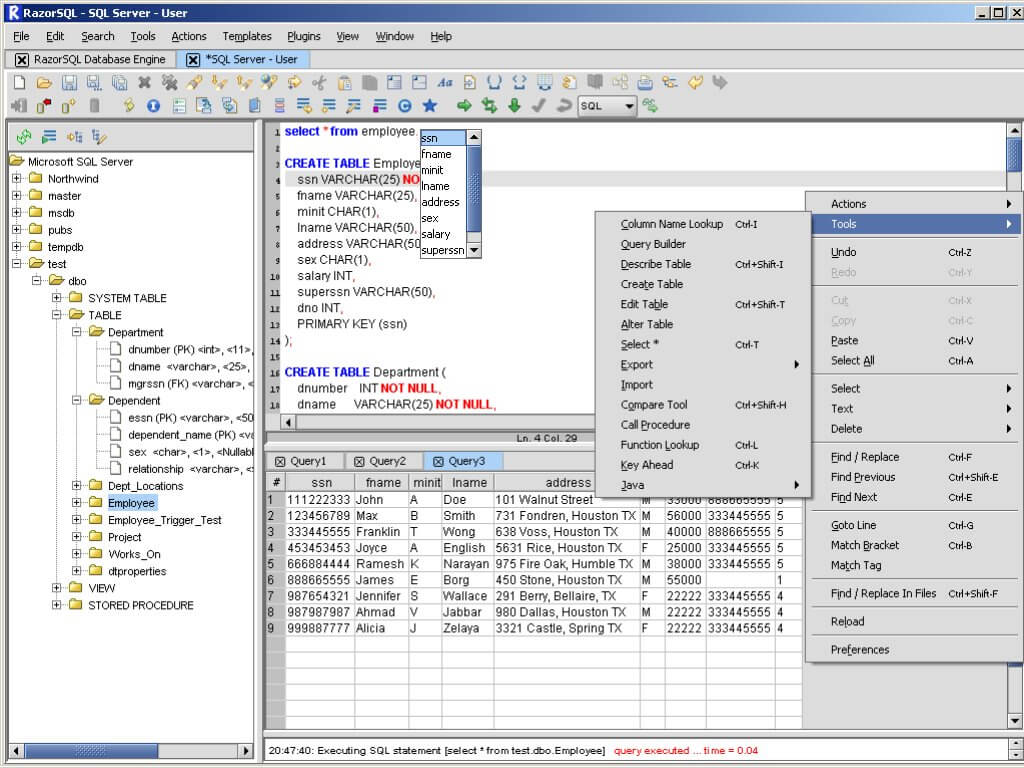Click the blue circled C icon
The width and height of the screenshot is (1024, 768).
[404, 106]
